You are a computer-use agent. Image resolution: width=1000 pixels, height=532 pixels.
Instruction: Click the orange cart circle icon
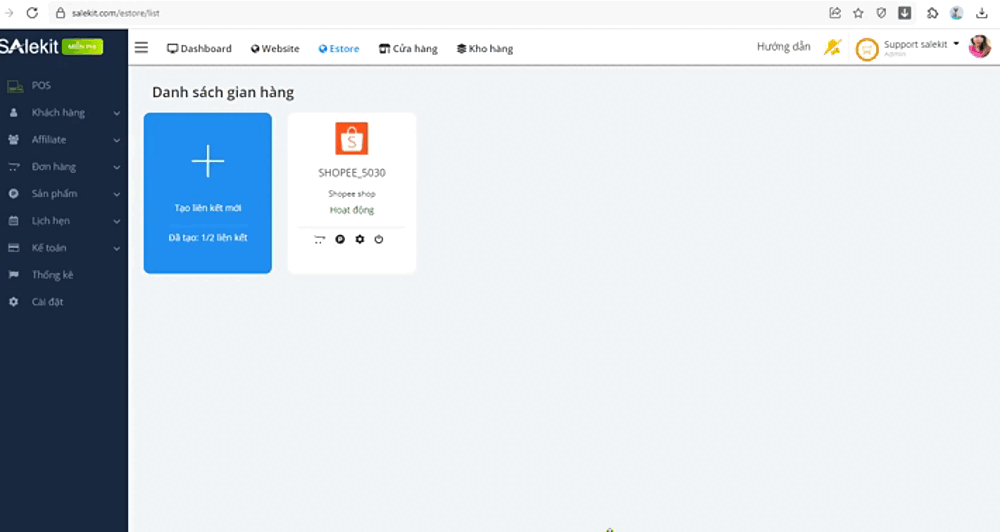pos(867,49)
